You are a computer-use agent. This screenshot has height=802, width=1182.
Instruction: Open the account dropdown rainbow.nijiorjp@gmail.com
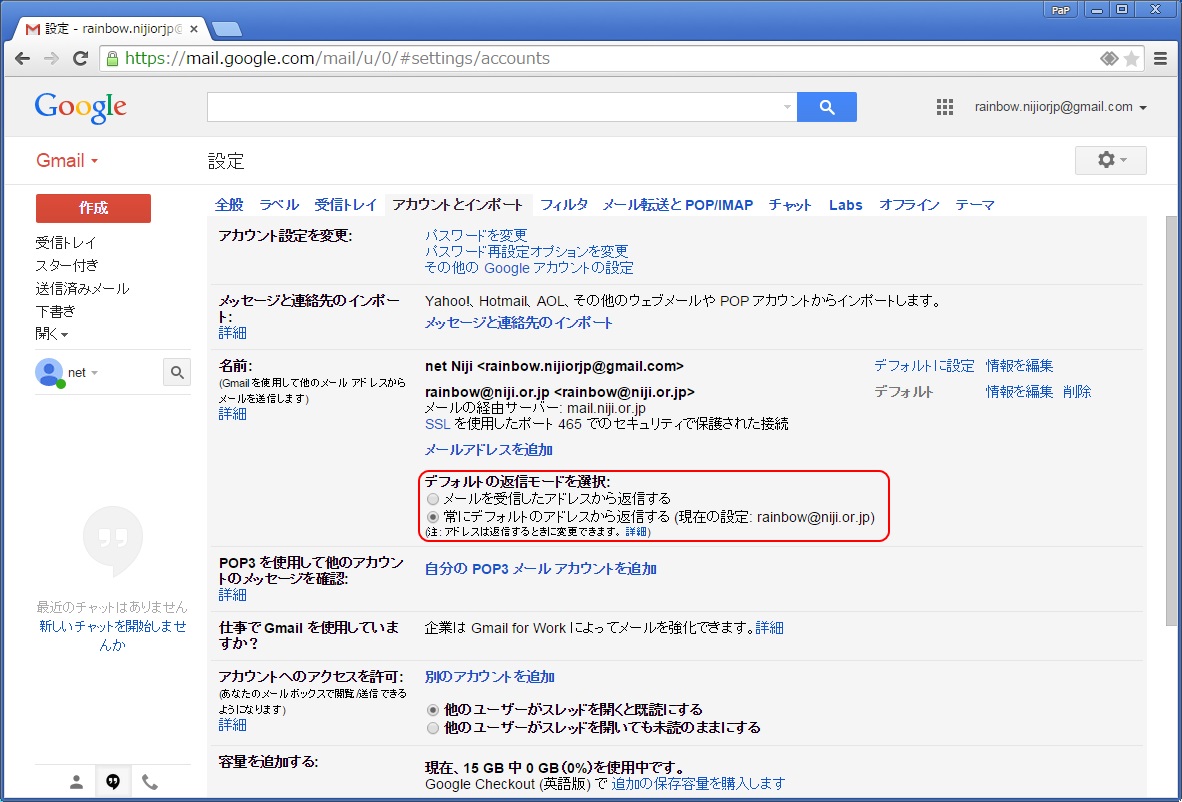(x=1061, y=107)
